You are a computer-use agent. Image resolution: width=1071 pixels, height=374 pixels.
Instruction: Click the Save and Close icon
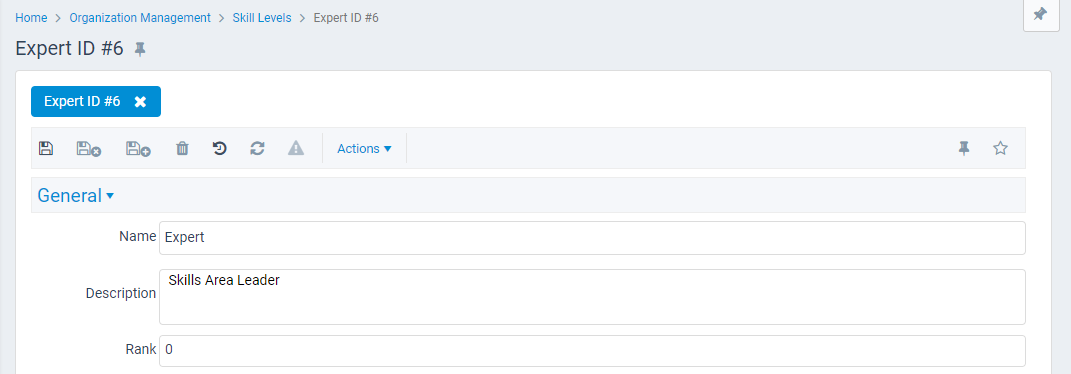[x=89, y=148]
